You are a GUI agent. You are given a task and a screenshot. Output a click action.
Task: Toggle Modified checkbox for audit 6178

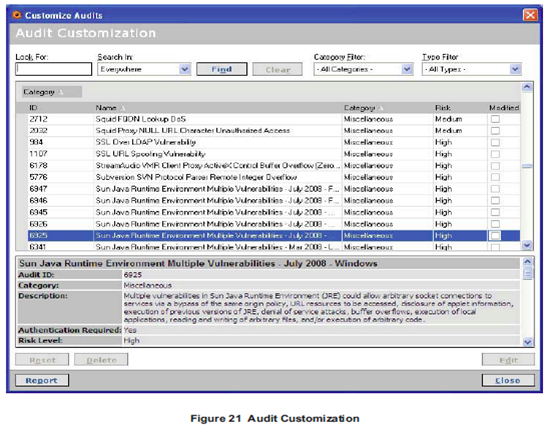pyautogui.click(x=495, y=166)
